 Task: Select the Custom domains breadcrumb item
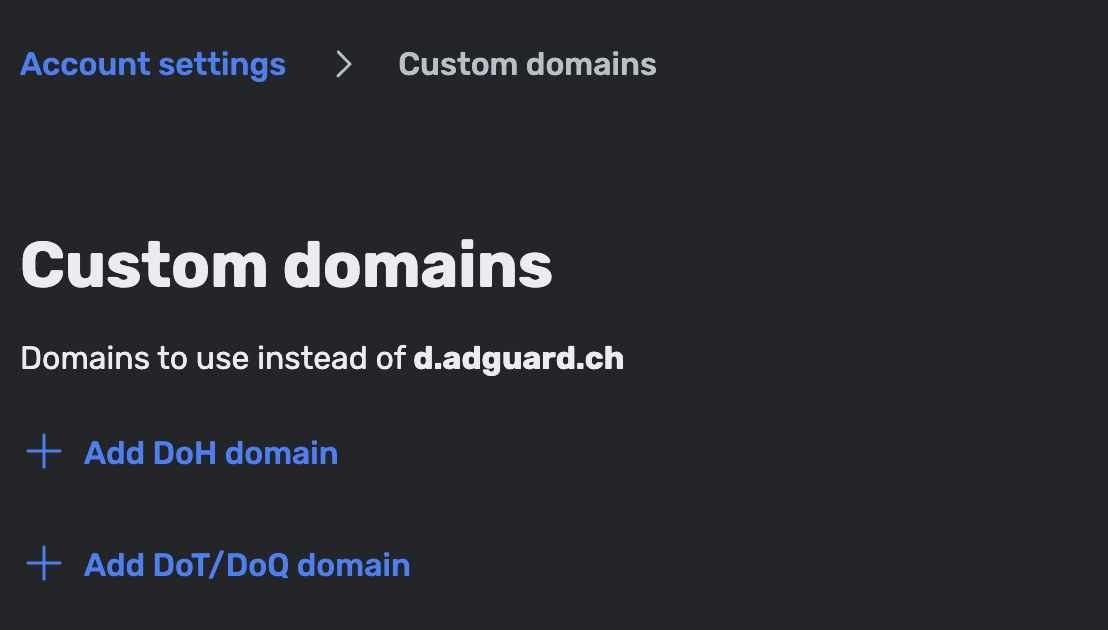pos(527,65)
